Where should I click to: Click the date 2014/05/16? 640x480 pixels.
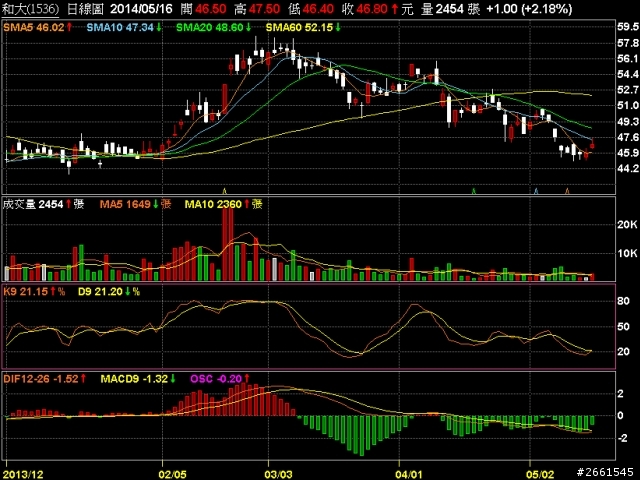coord(141,9)
